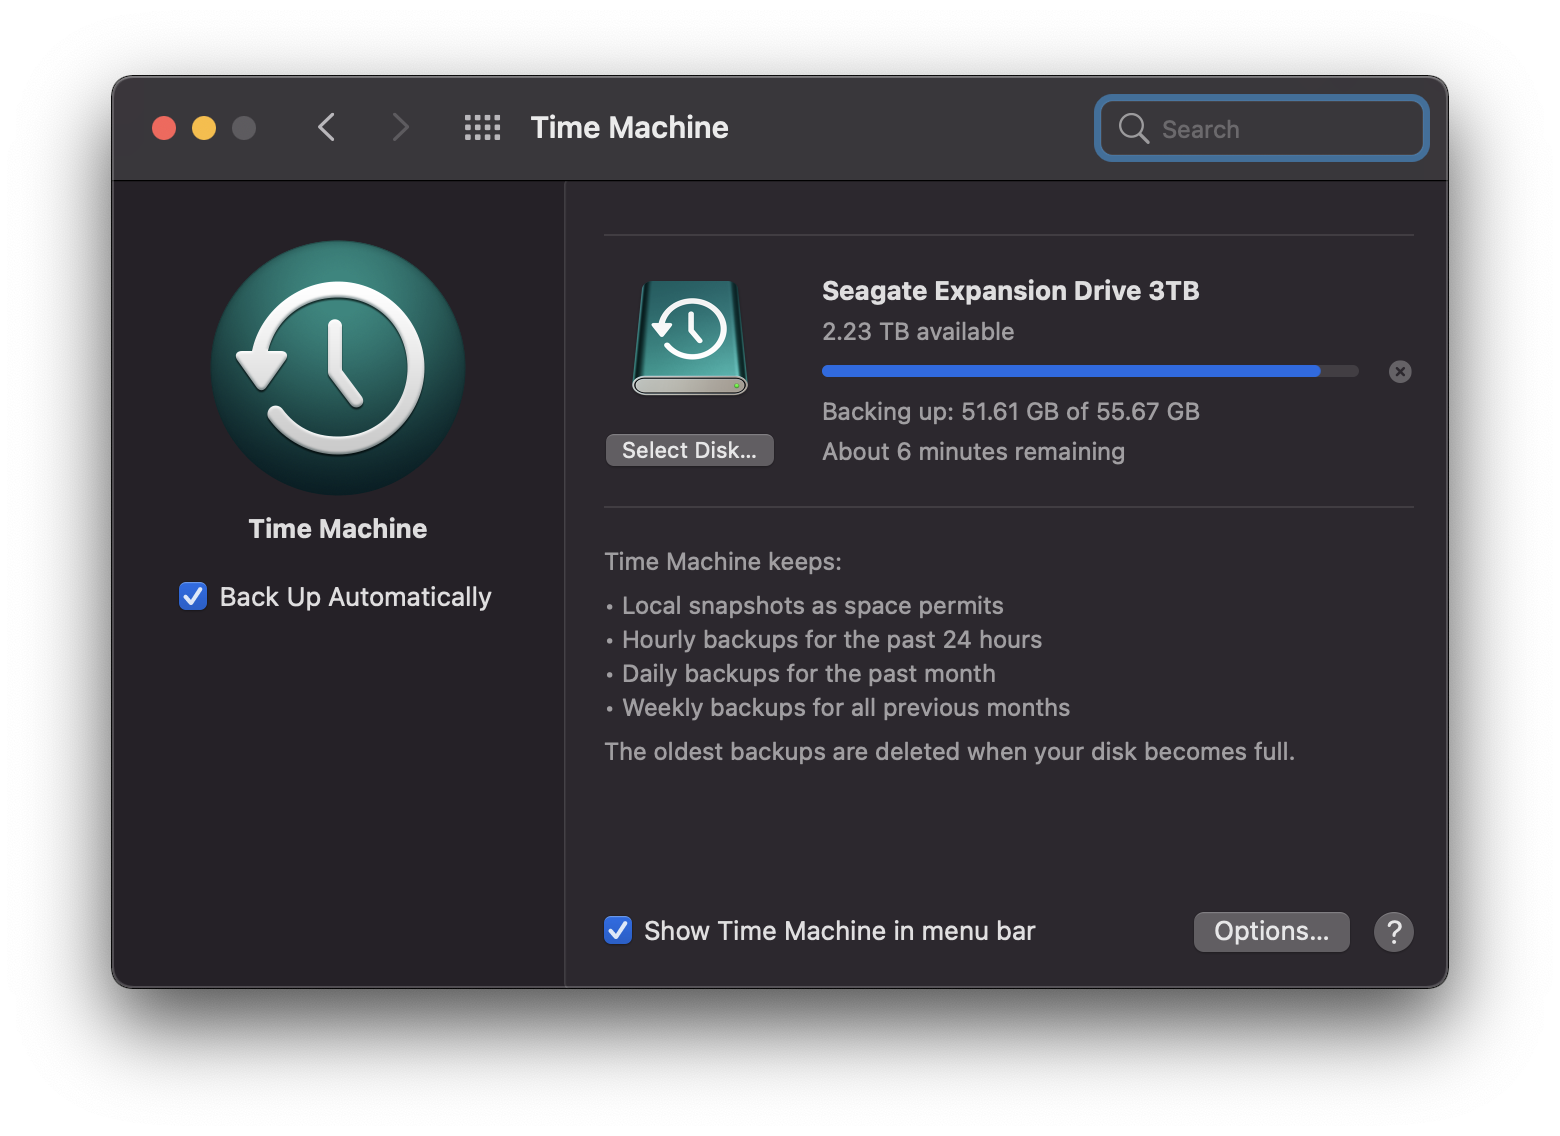This screenshot has width=1560, height=1136.
Task: Show all preferences grid icon
Action: (x=482, y=128)
